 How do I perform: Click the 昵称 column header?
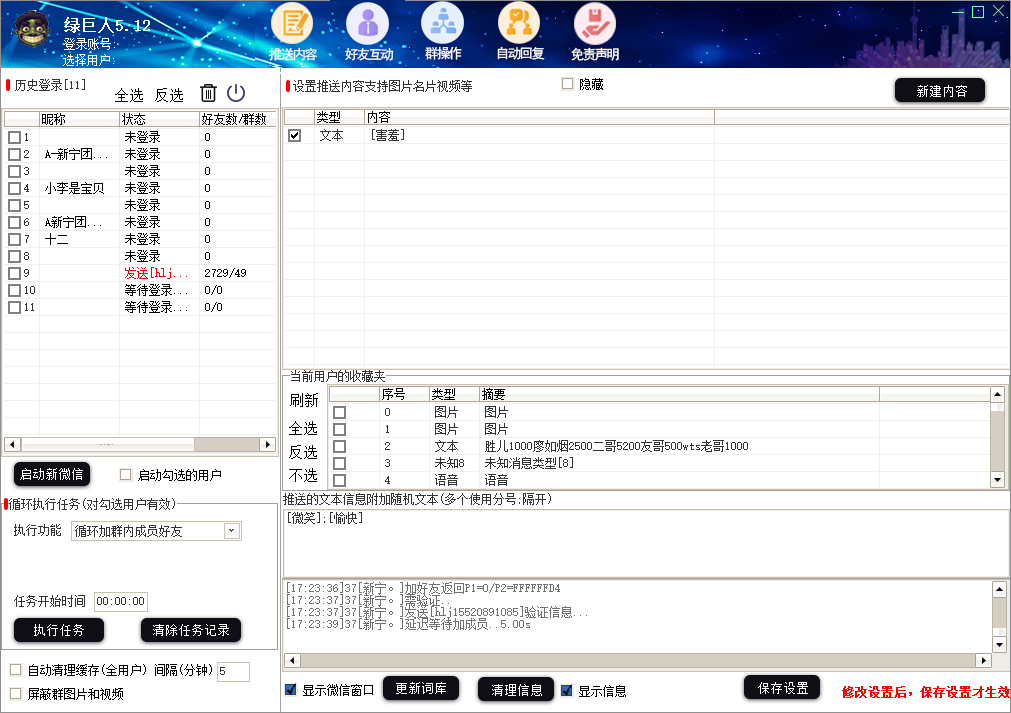coord(79,119)
